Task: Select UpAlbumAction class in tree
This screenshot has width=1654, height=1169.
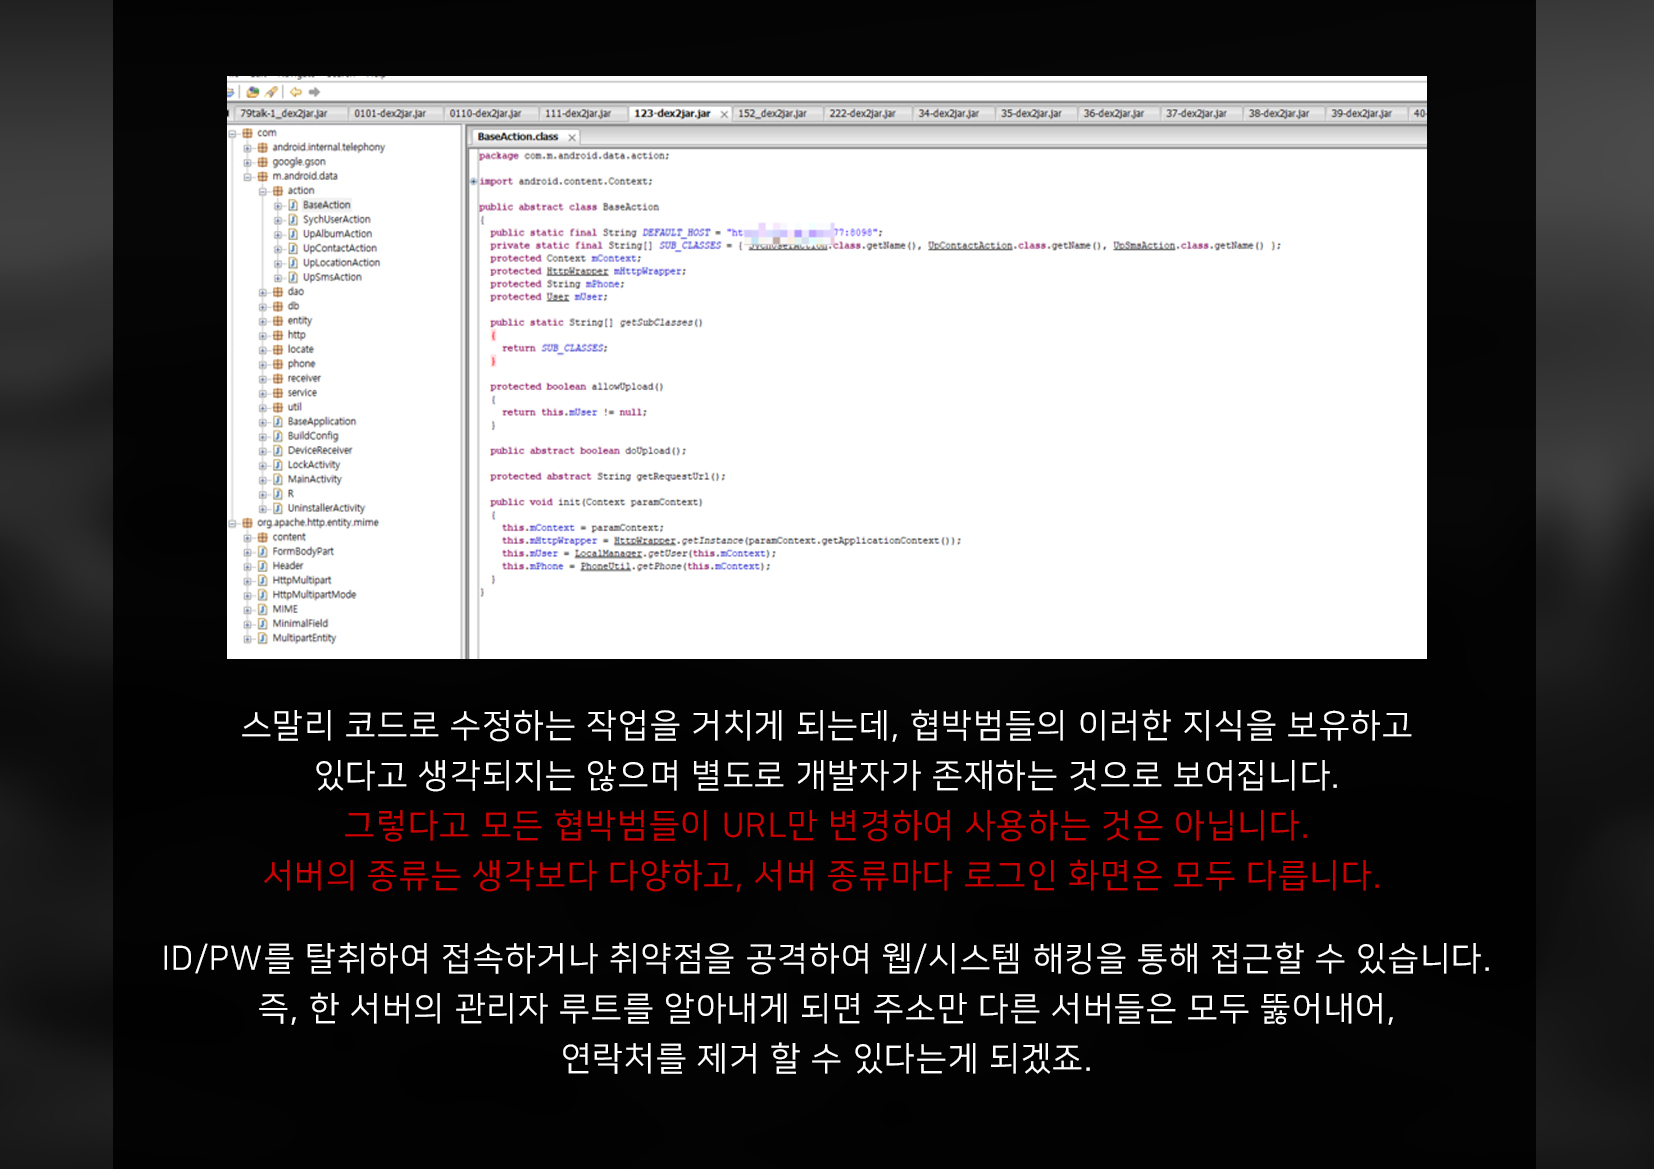Action: [338, 234]
